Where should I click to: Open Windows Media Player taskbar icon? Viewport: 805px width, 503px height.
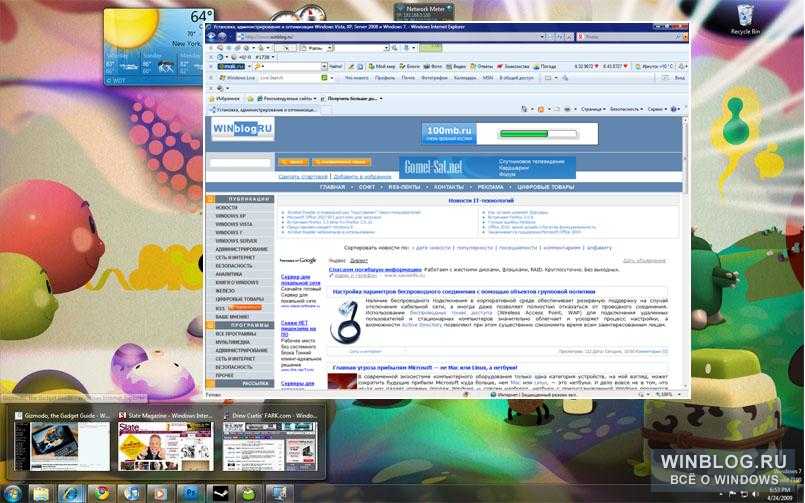(x=161, y=494)
